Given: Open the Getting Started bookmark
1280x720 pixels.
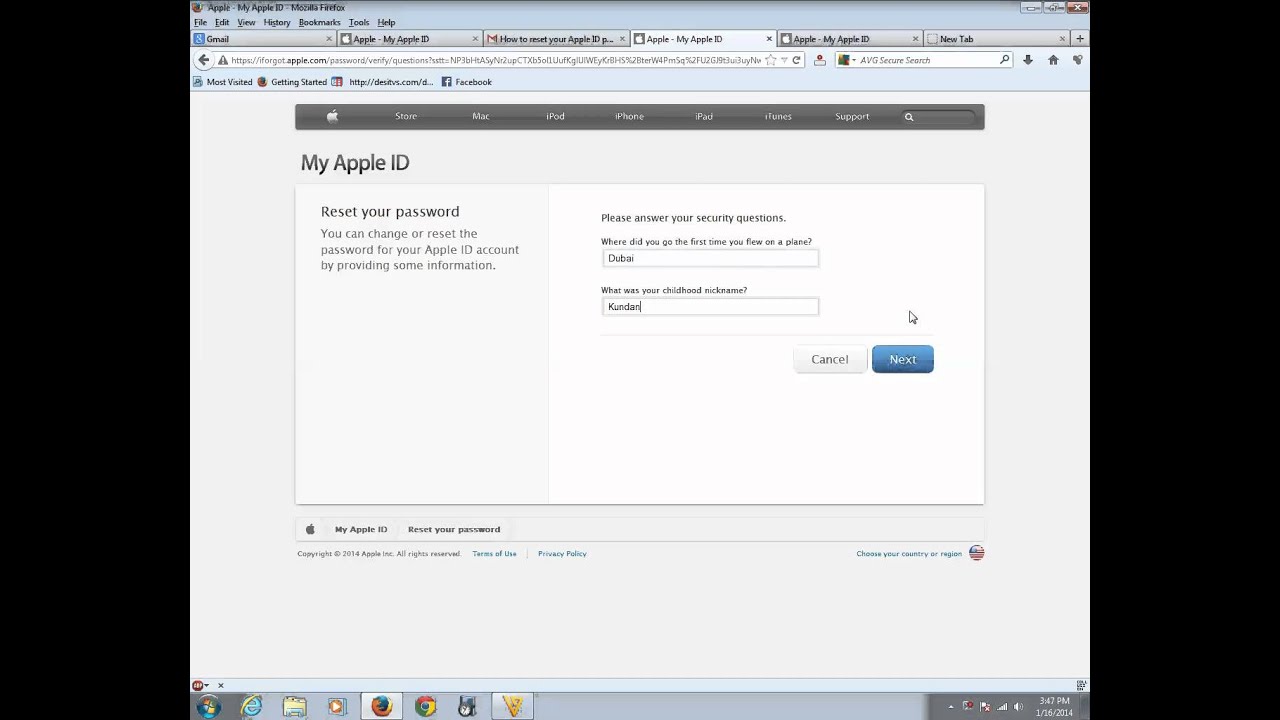Looking at the screenshot, I should [x=292, y=82].
